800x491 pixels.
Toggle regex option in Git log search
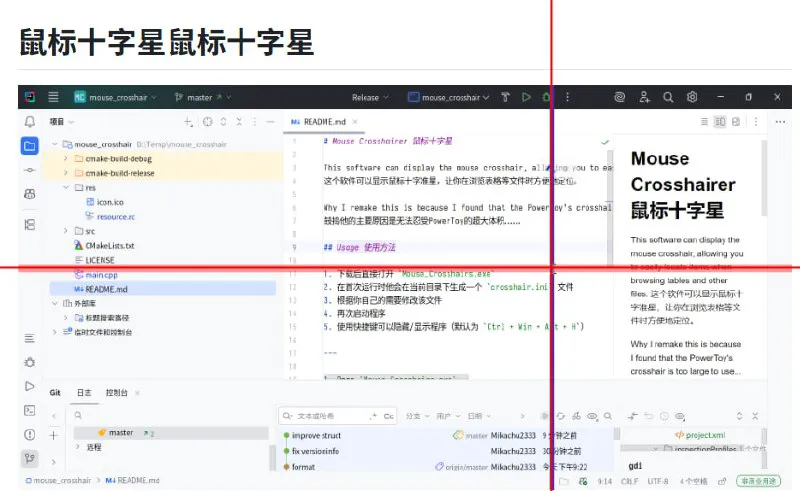pyautogui.click(x=373, y=416)
